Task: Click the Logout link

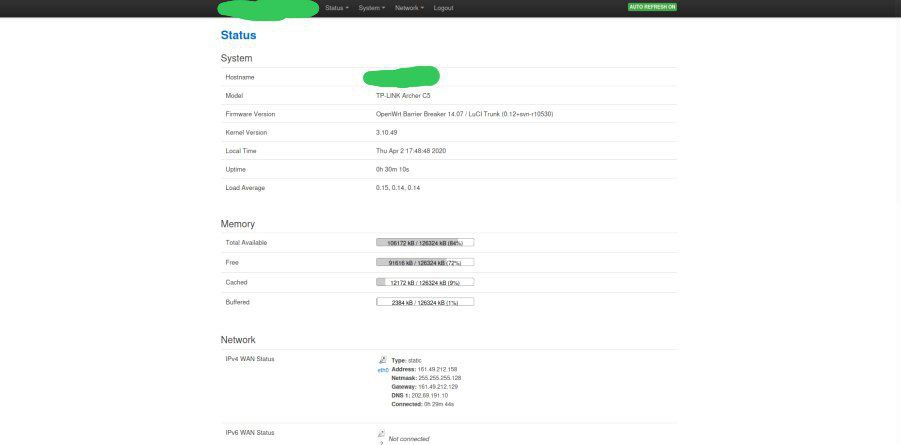Action: [443, 8]
